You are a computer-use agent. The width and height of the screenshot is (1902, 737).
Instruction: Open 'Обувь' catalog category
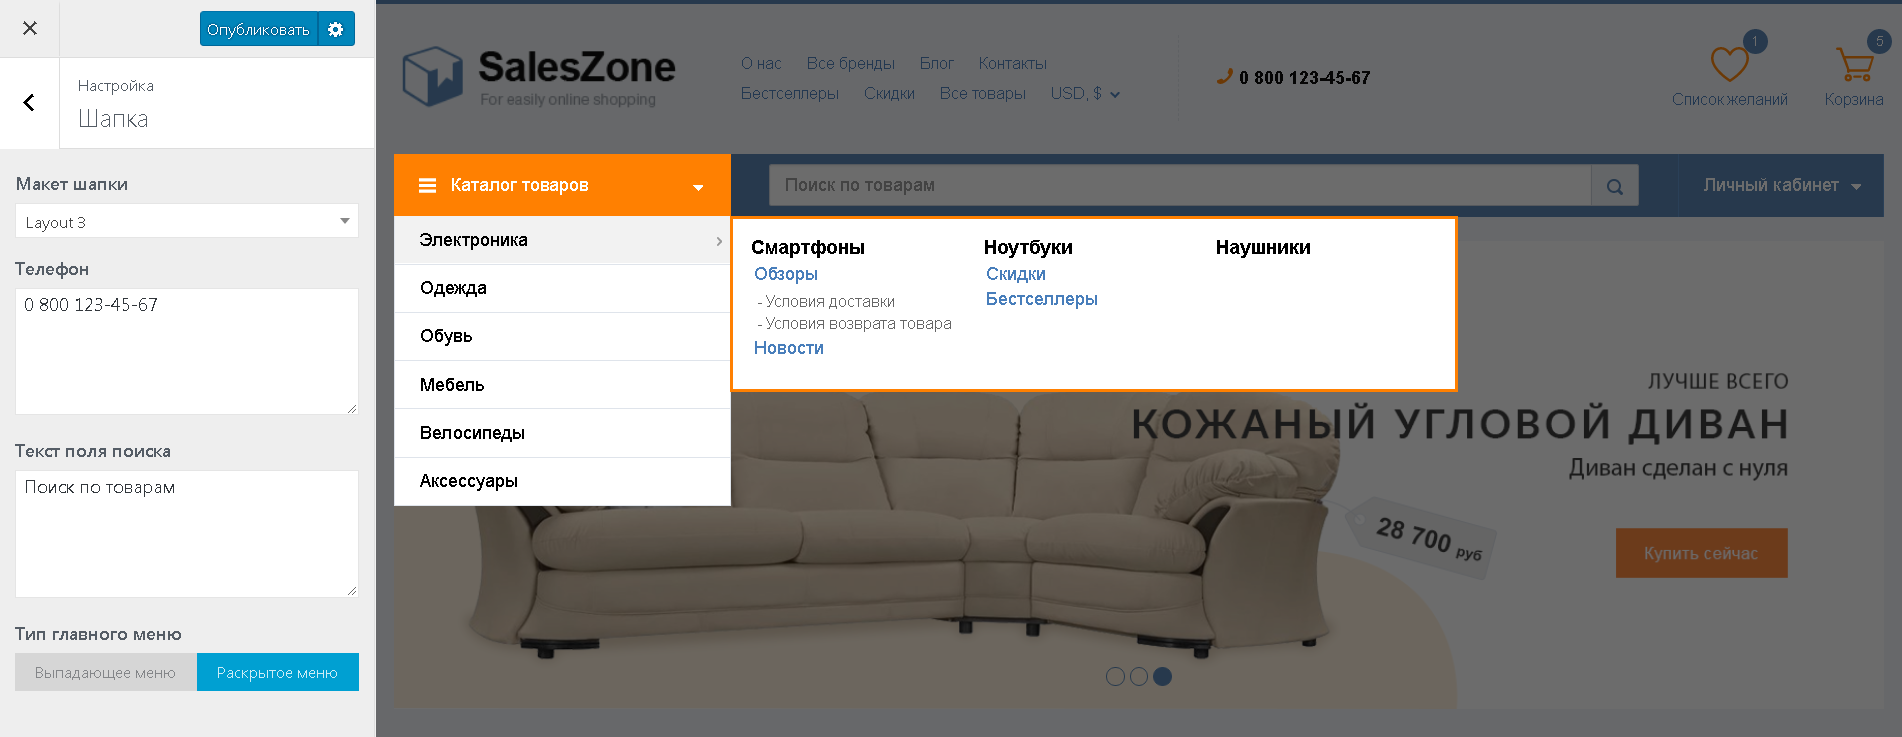click(x=562, y=336)
